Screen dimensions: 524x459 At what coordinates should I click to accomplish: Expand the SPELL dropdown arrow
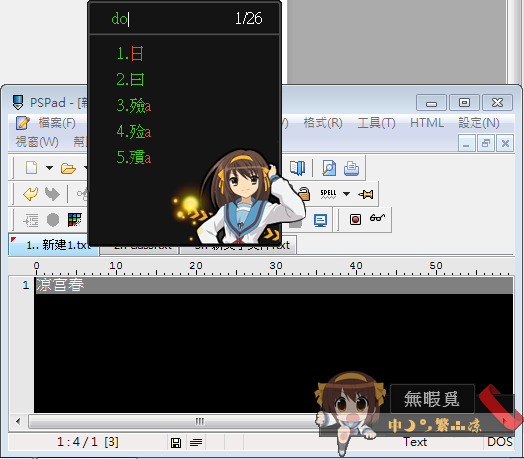[x=346, y=194]
